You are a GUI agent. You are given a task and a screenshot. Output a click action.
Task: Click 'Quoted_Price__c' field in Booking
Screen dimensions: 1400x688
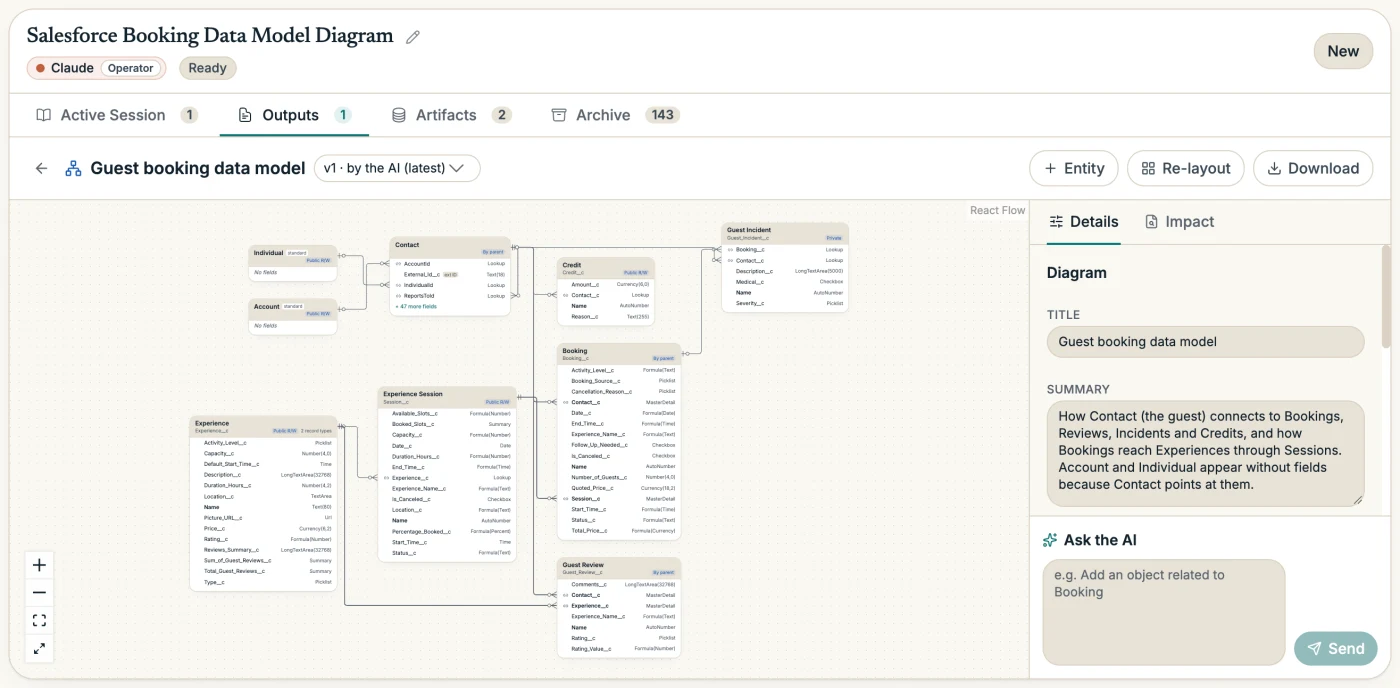coord(619,487)
